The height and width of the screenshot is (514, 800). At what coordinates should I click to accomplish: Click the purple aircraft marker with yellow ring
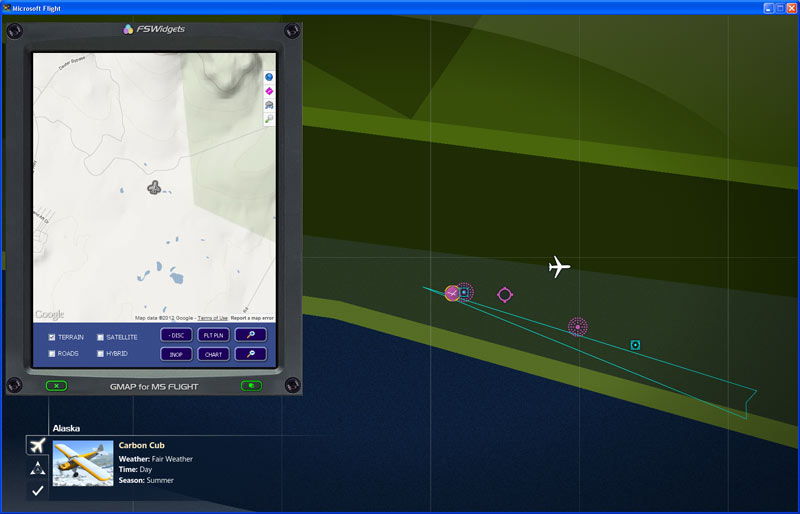(452, 293)
